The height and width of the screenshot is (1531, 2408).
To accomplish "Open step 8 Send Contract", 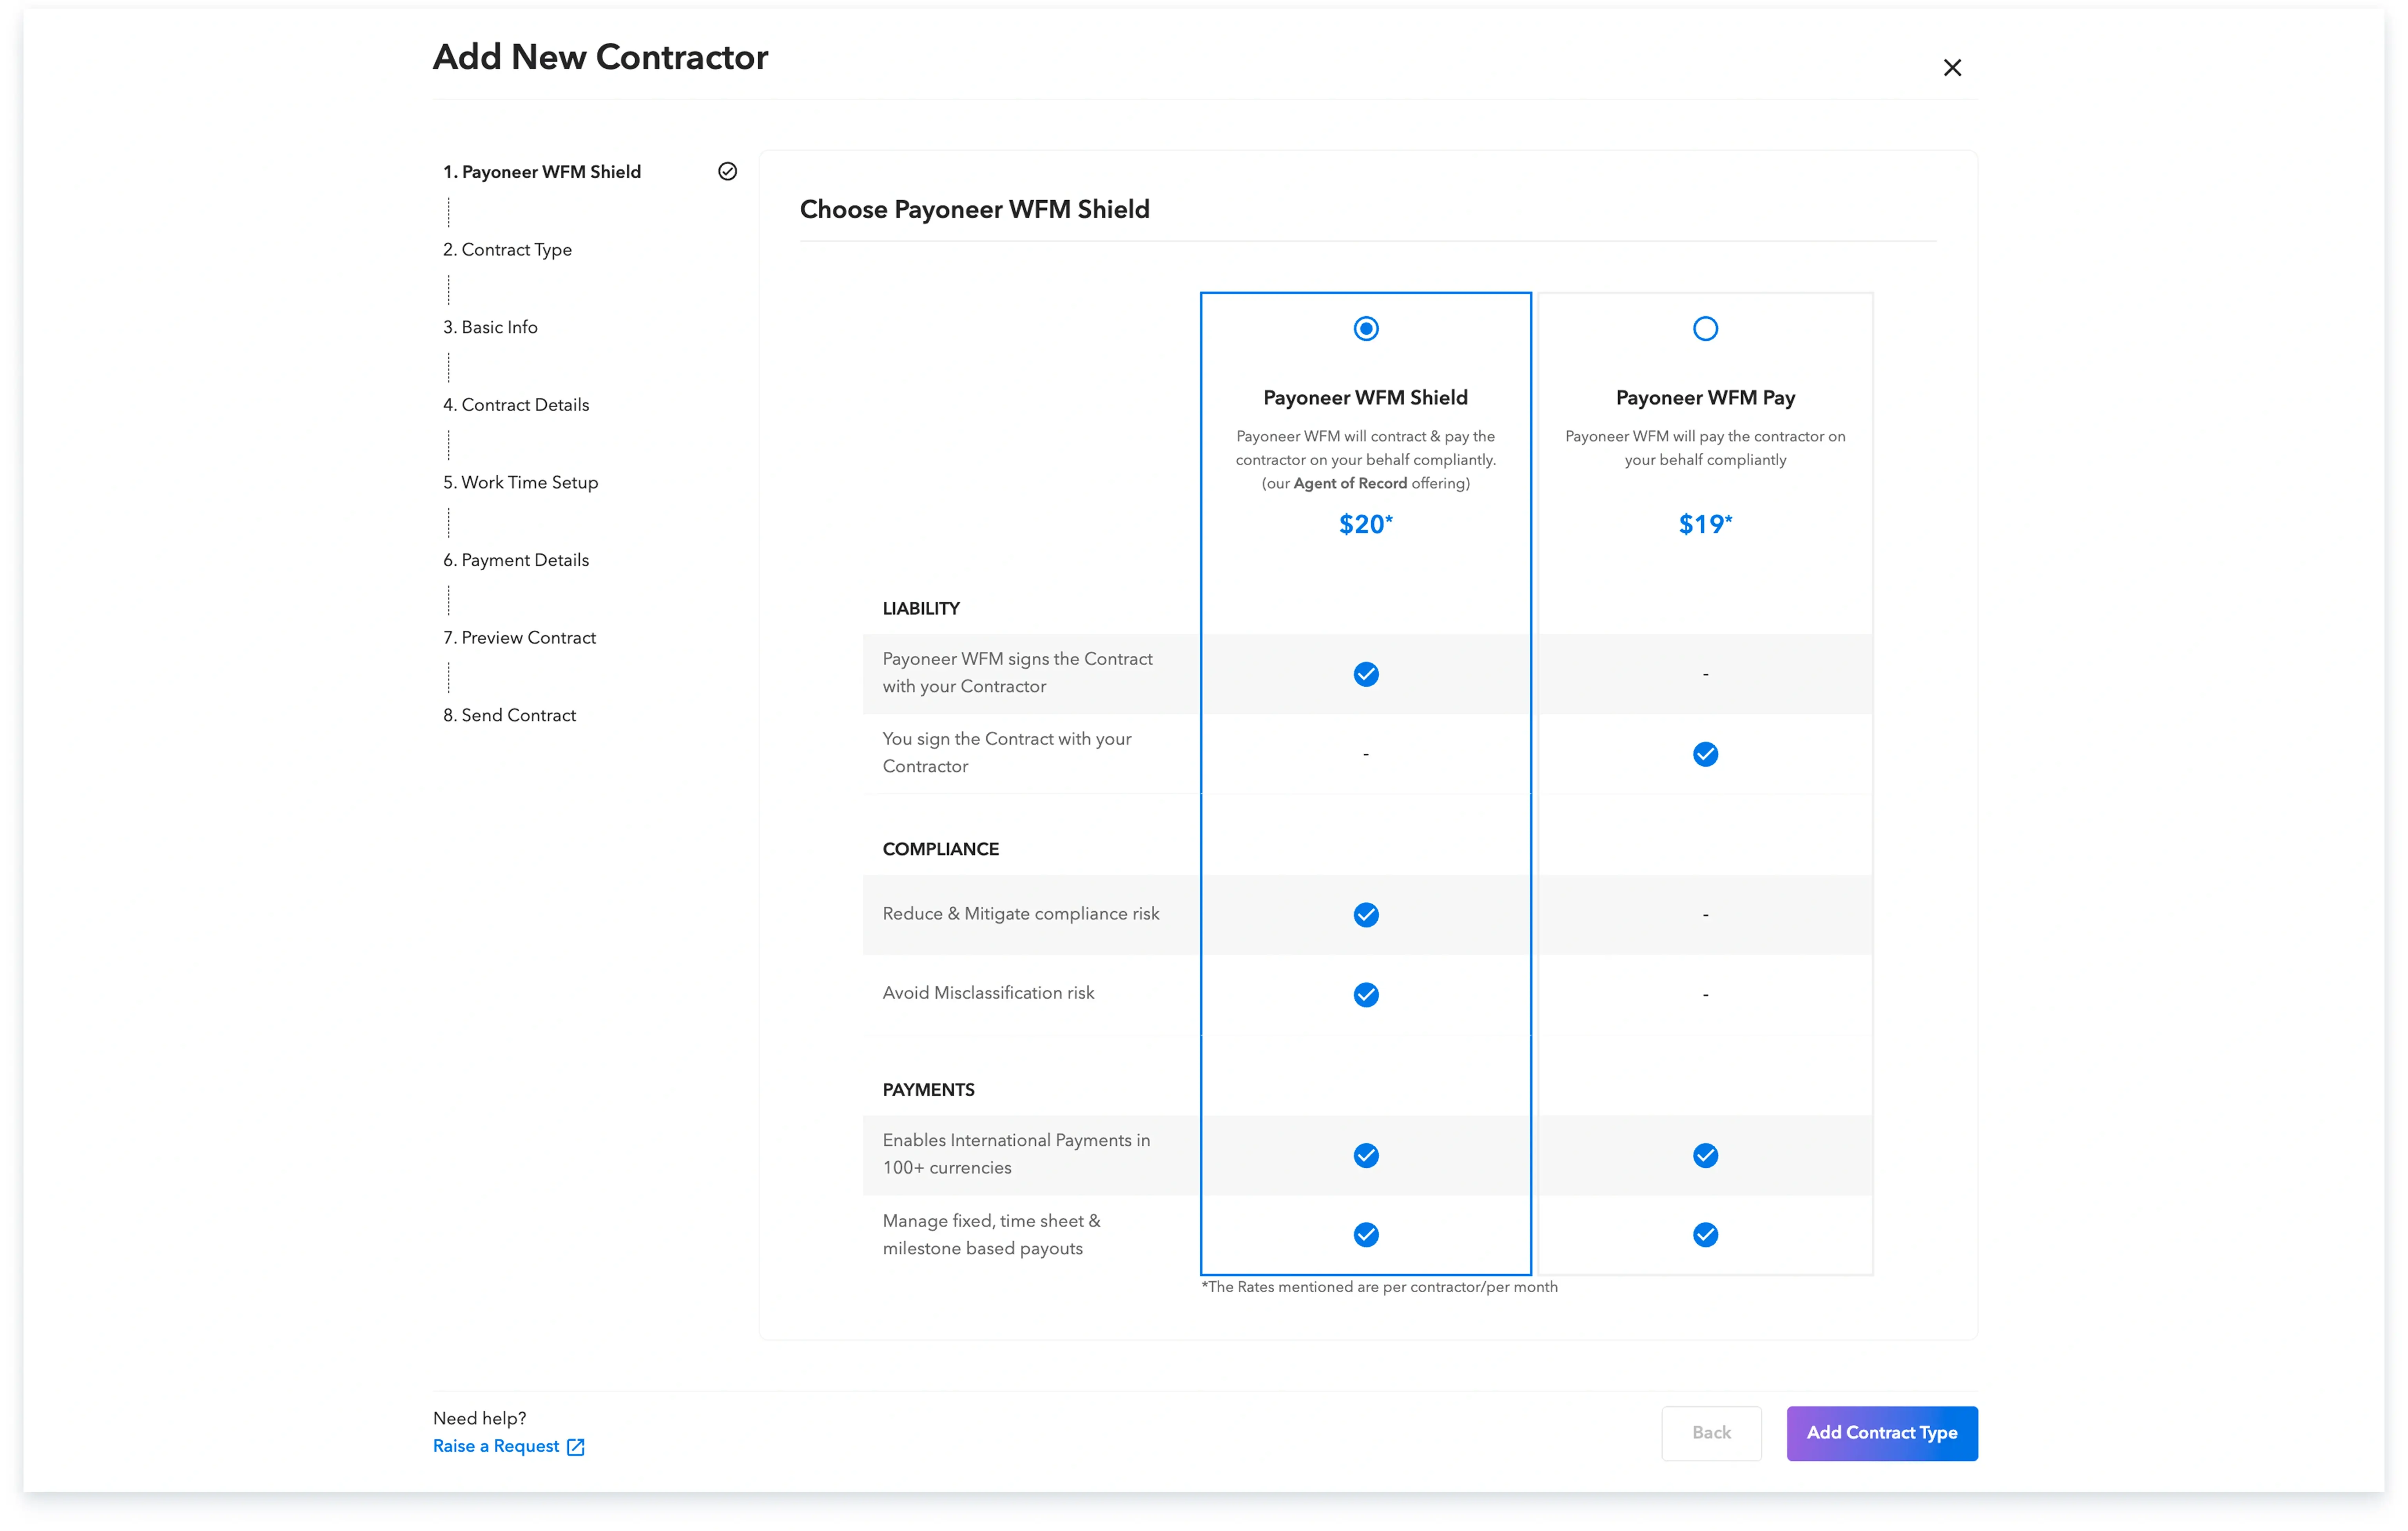I will pos(509,715).
